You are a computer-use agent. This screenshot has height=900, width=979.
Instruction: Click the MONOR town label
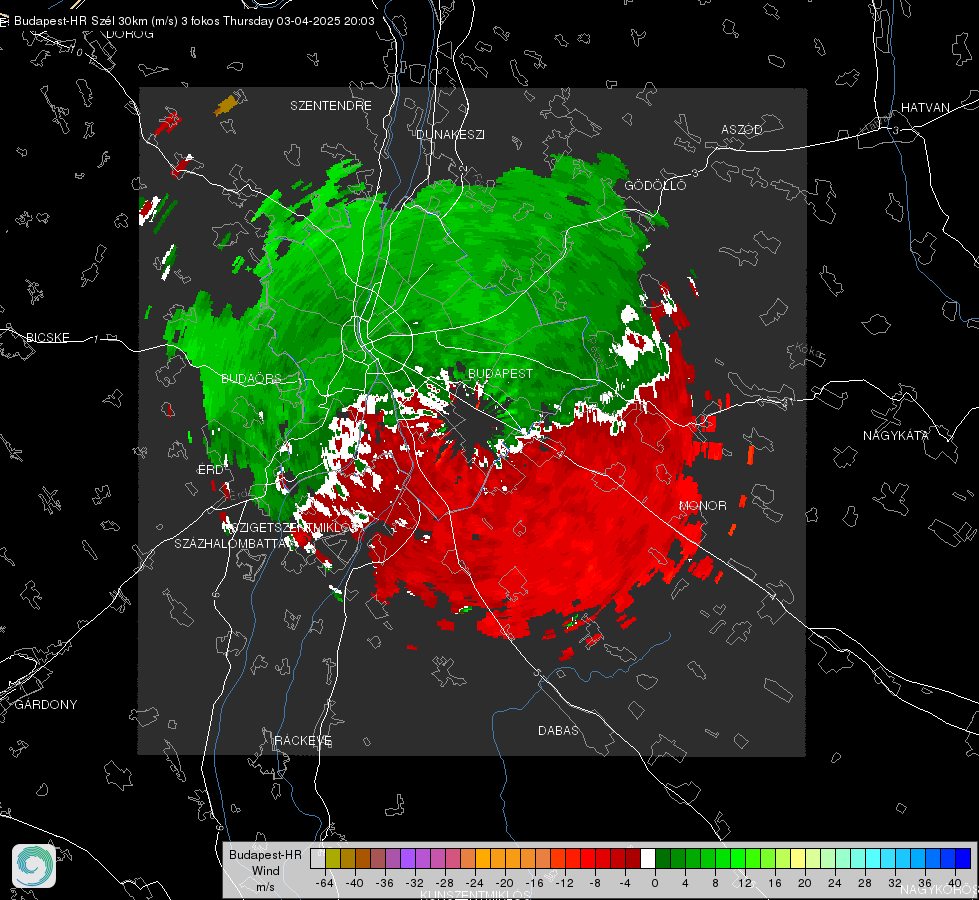pos(702,506)
